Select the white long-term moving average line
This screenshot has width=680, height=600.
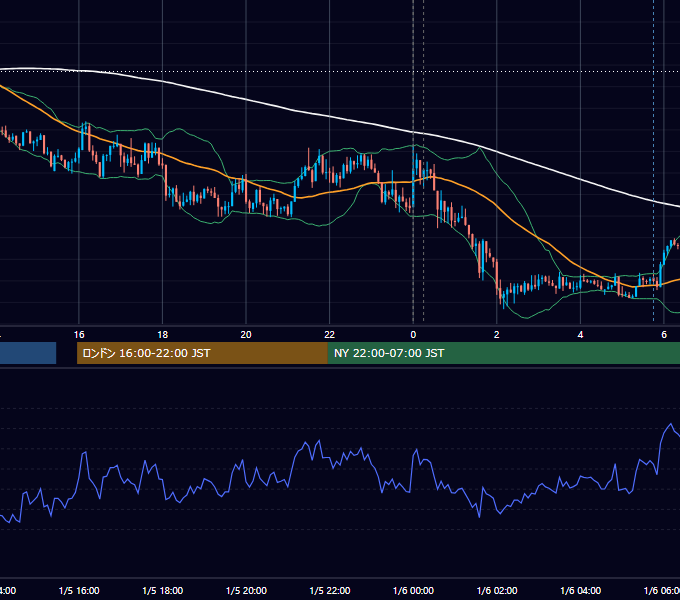pyautogui.click(x=330, y=117)
